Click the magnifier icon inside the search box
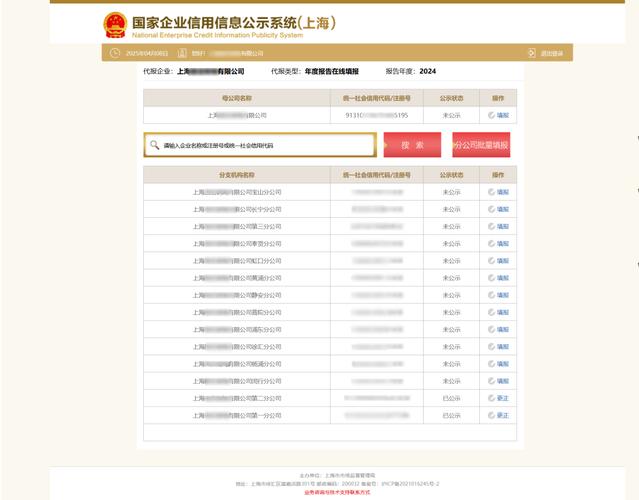The image size is (639, 500). (154, 145)
